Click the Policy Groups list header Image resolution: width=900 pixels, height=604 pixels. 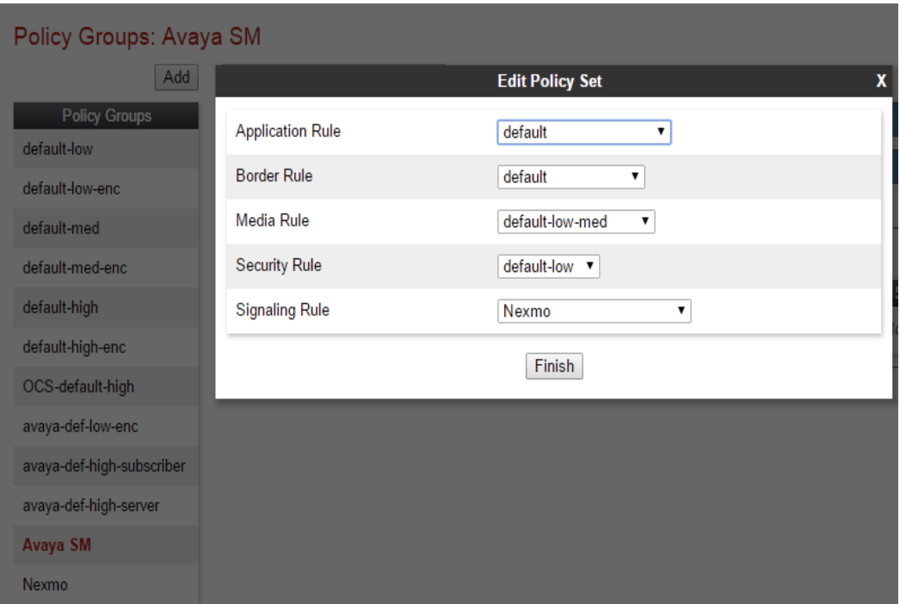106,116
